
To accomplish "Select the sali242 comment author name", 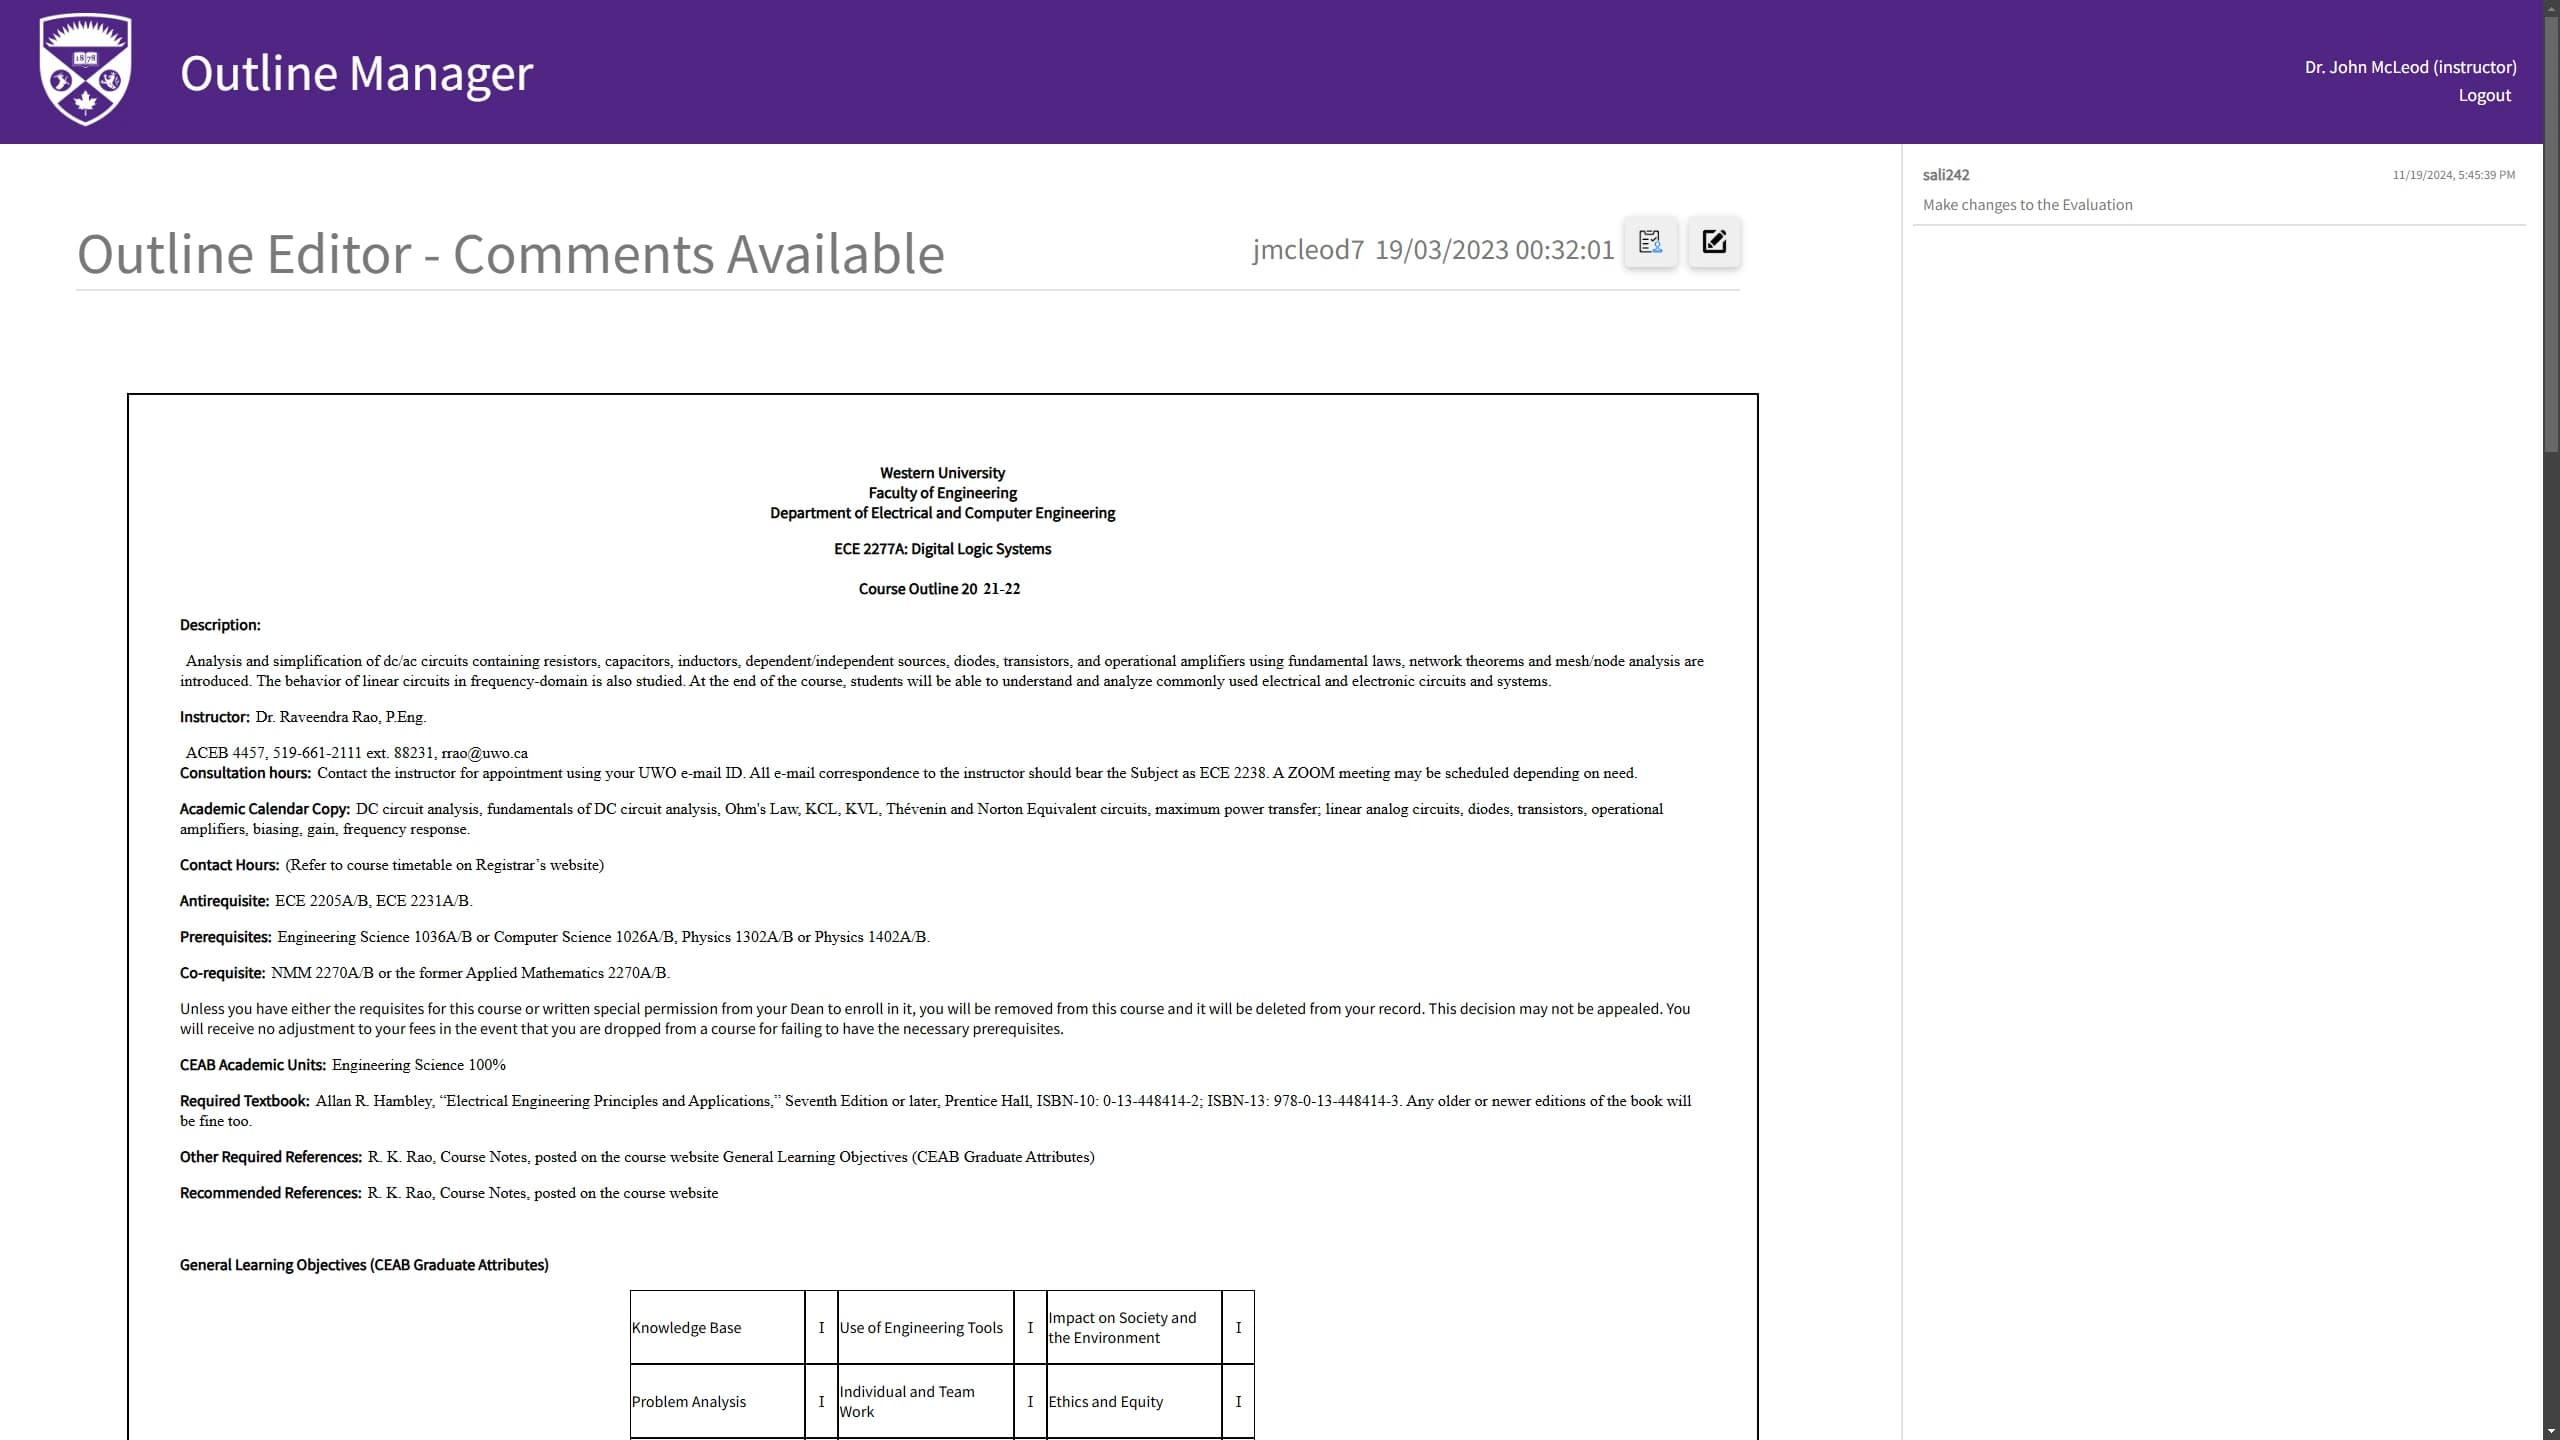I will [1945, 174].
